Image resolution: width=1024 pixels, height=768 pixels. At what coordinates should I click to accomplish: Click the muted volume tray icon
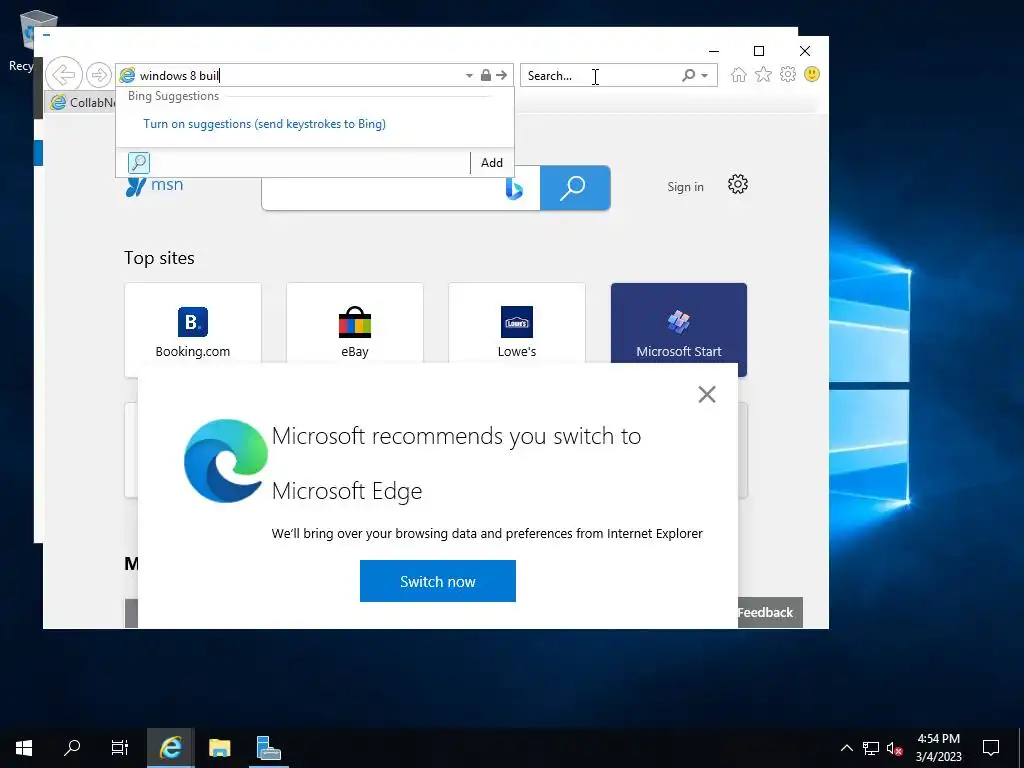pyautogui.click(x=895, y=748)
